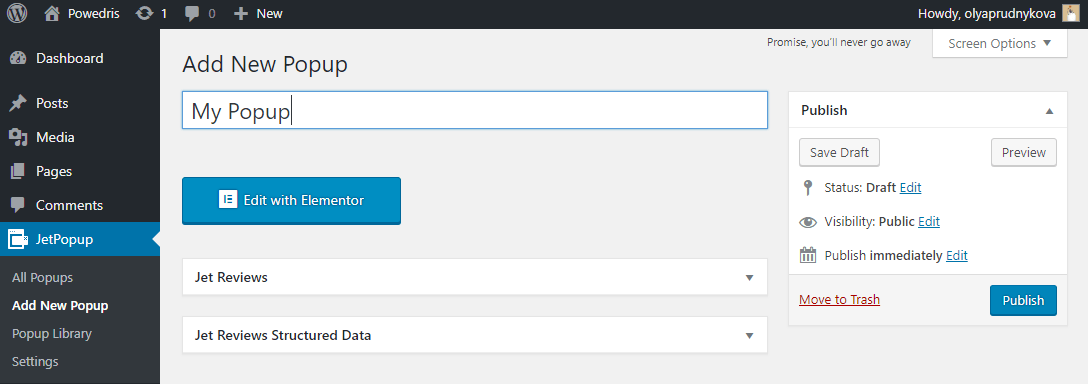The width and height of the screenshot is (1088, 384).
Task: Click the comments bubble icon in admin bar
Action: click(193, 14)
